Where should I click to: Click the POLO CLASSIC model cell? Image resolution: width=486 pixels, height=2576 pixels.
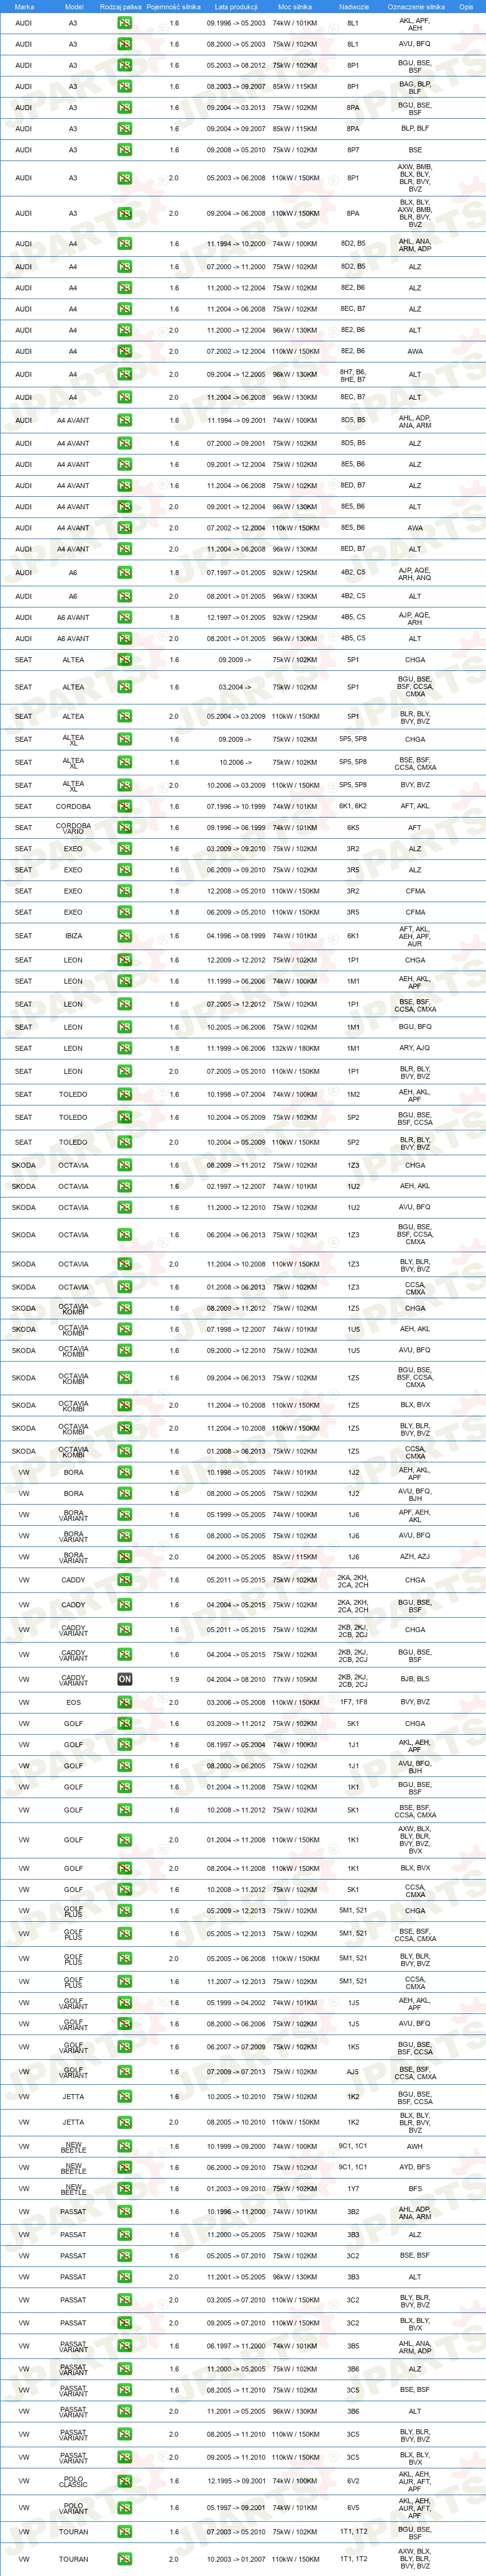point(73,2482)
